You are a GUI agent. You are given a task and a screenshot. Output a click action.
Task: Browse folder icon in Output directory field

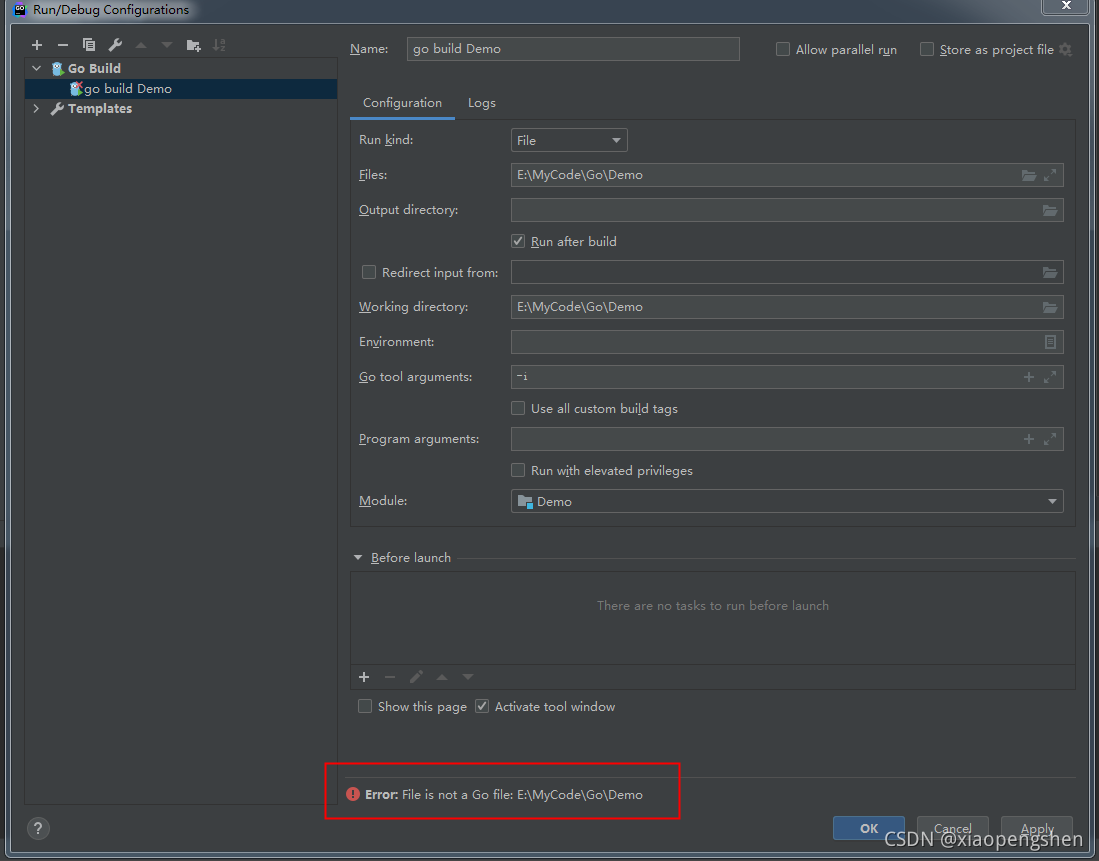click(x=1050, y=210)
